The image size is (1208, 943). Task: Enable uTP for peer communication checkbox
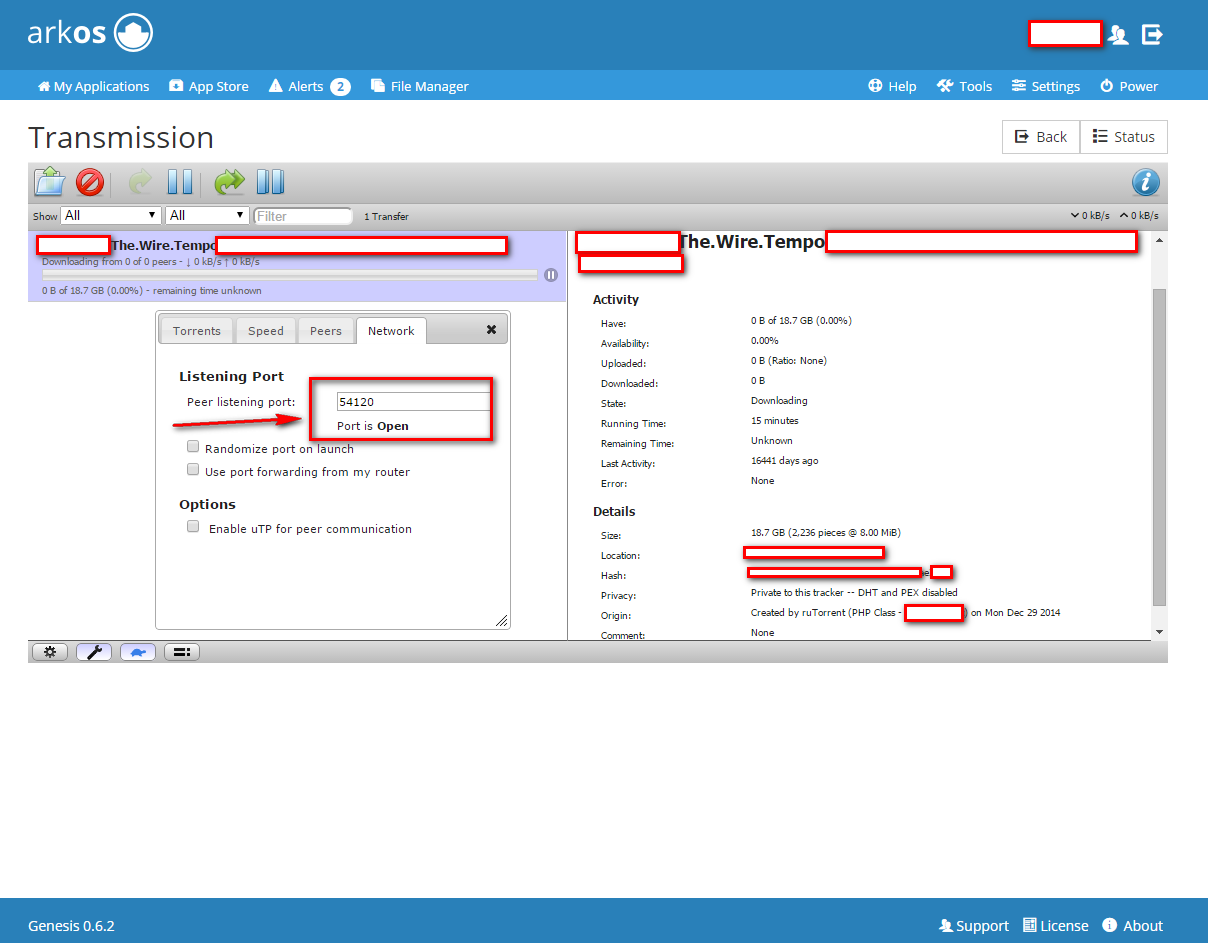pos(193,526)
